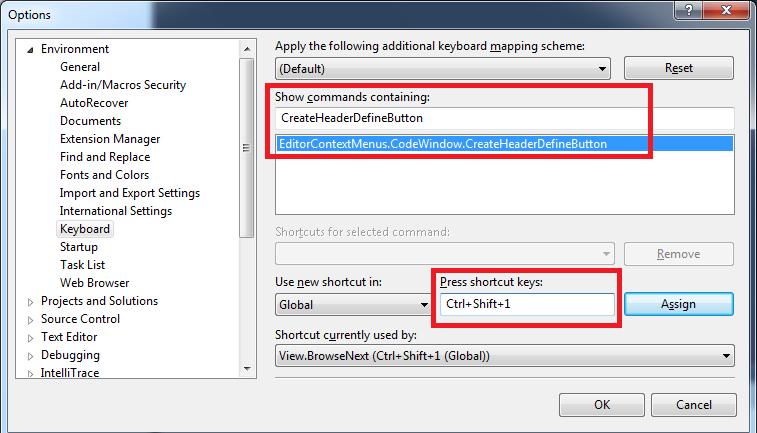The height and width of the screenshot is (433, 757).
Task: Click the Cancel button
Action: (x=694, y=405)
